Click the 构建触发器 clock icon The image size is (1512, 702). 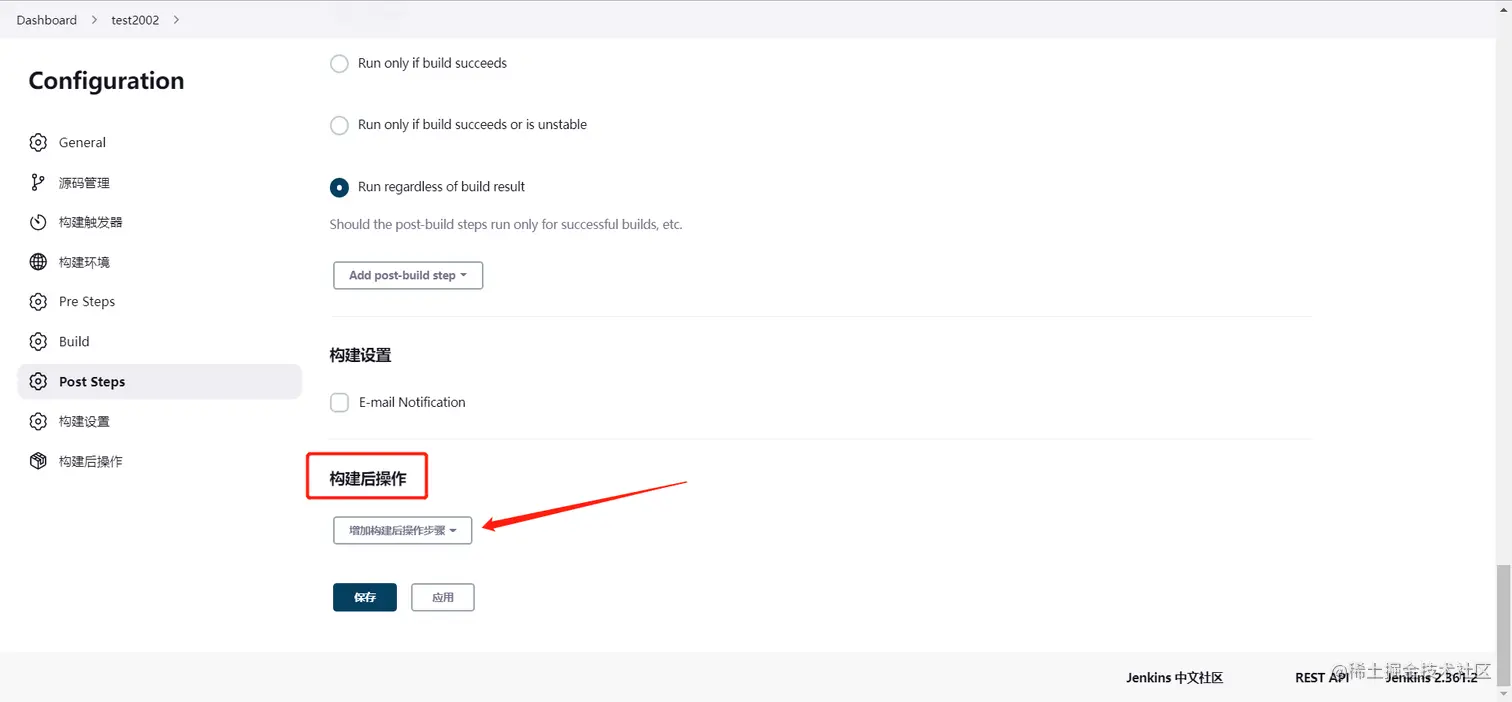38,222
